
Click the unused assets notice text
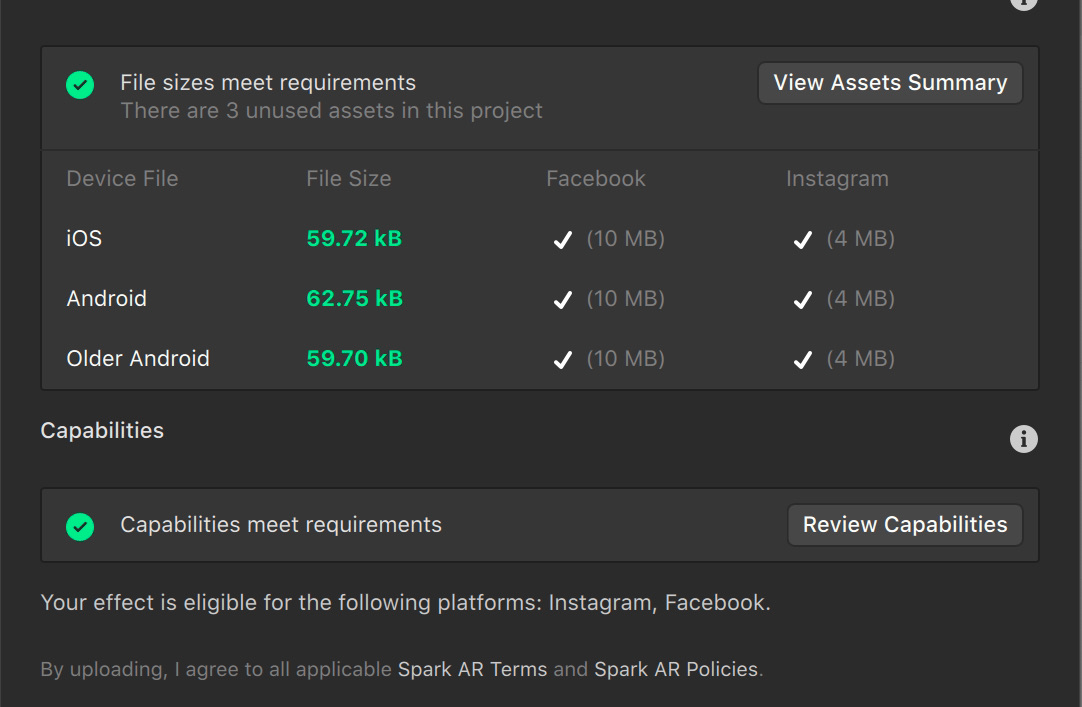(331, 111)
